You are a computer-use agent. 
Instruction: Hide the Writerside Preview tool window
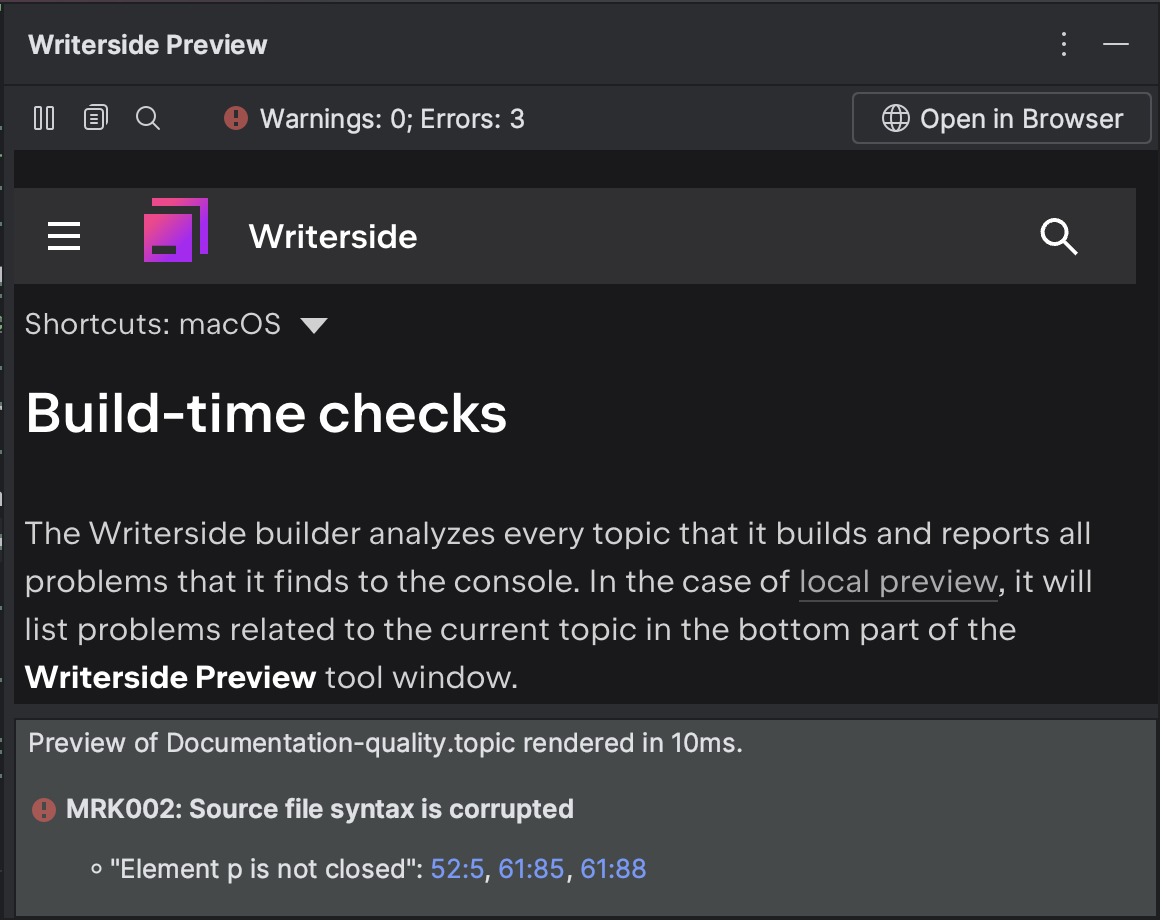click(x=1116, y=44)
